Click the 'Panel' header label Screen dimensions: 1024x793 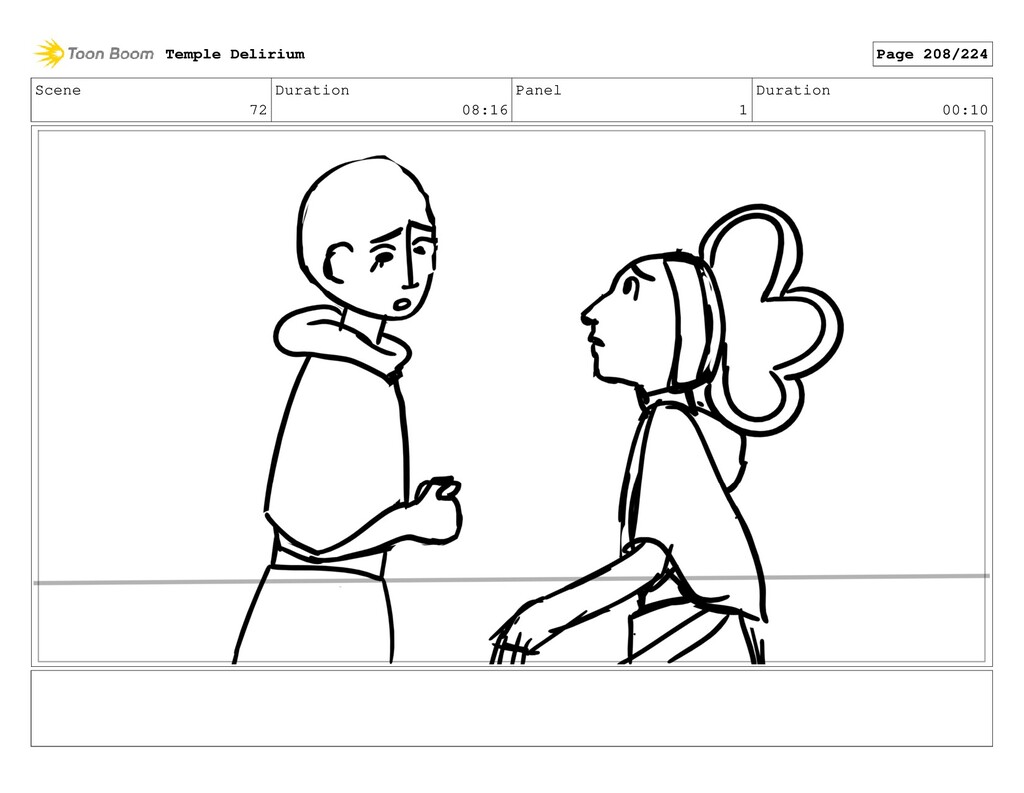click(538, 90)
